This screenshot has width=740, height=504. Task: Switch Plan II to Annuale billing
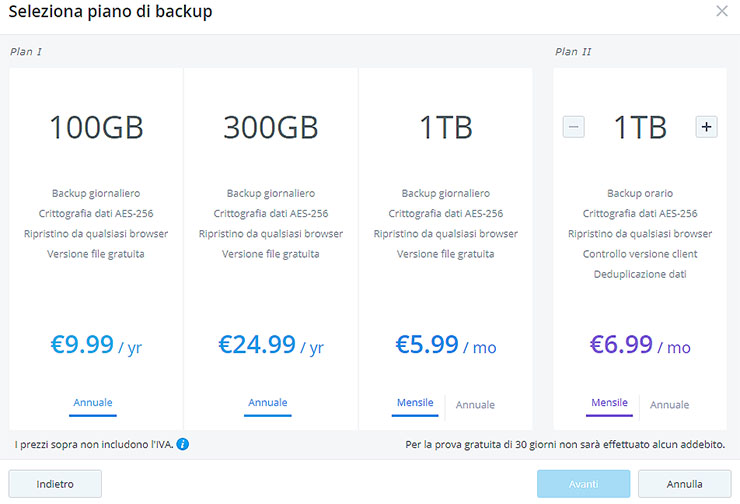click(x=669, y=405)
